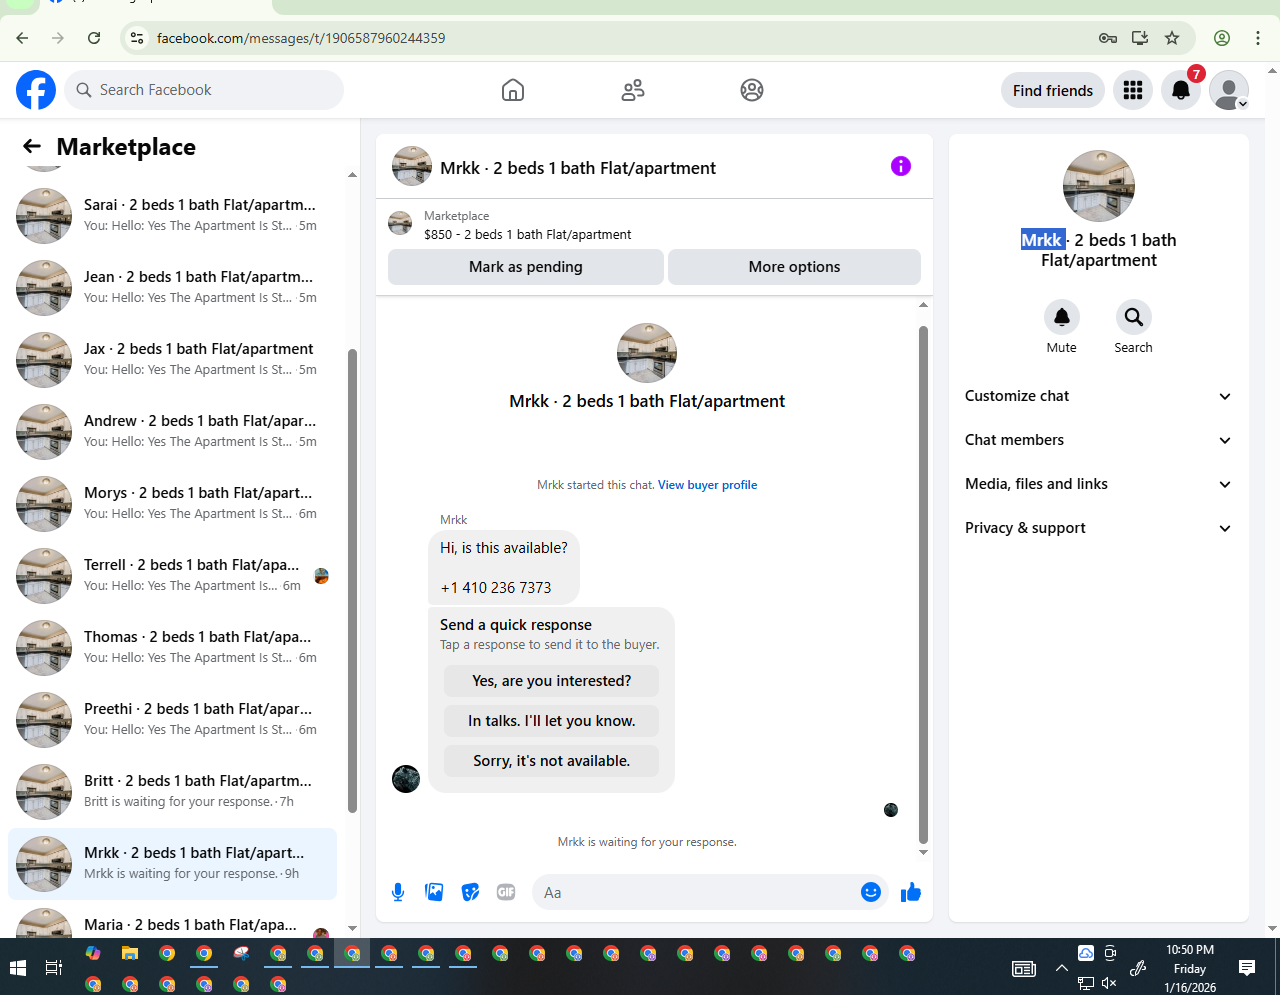Expand Chat members section
Screen dimensions: 1280x995
tap(1098, 440)
